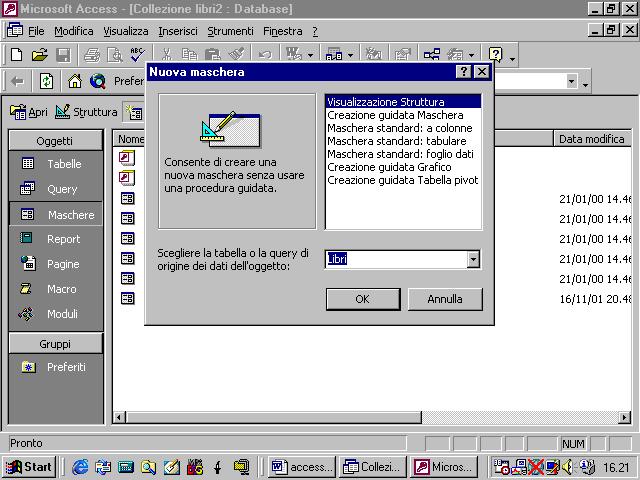The image size is (640, 480).
Task: Click the Home icon on the Web toolbar
Action: [74, 81]
